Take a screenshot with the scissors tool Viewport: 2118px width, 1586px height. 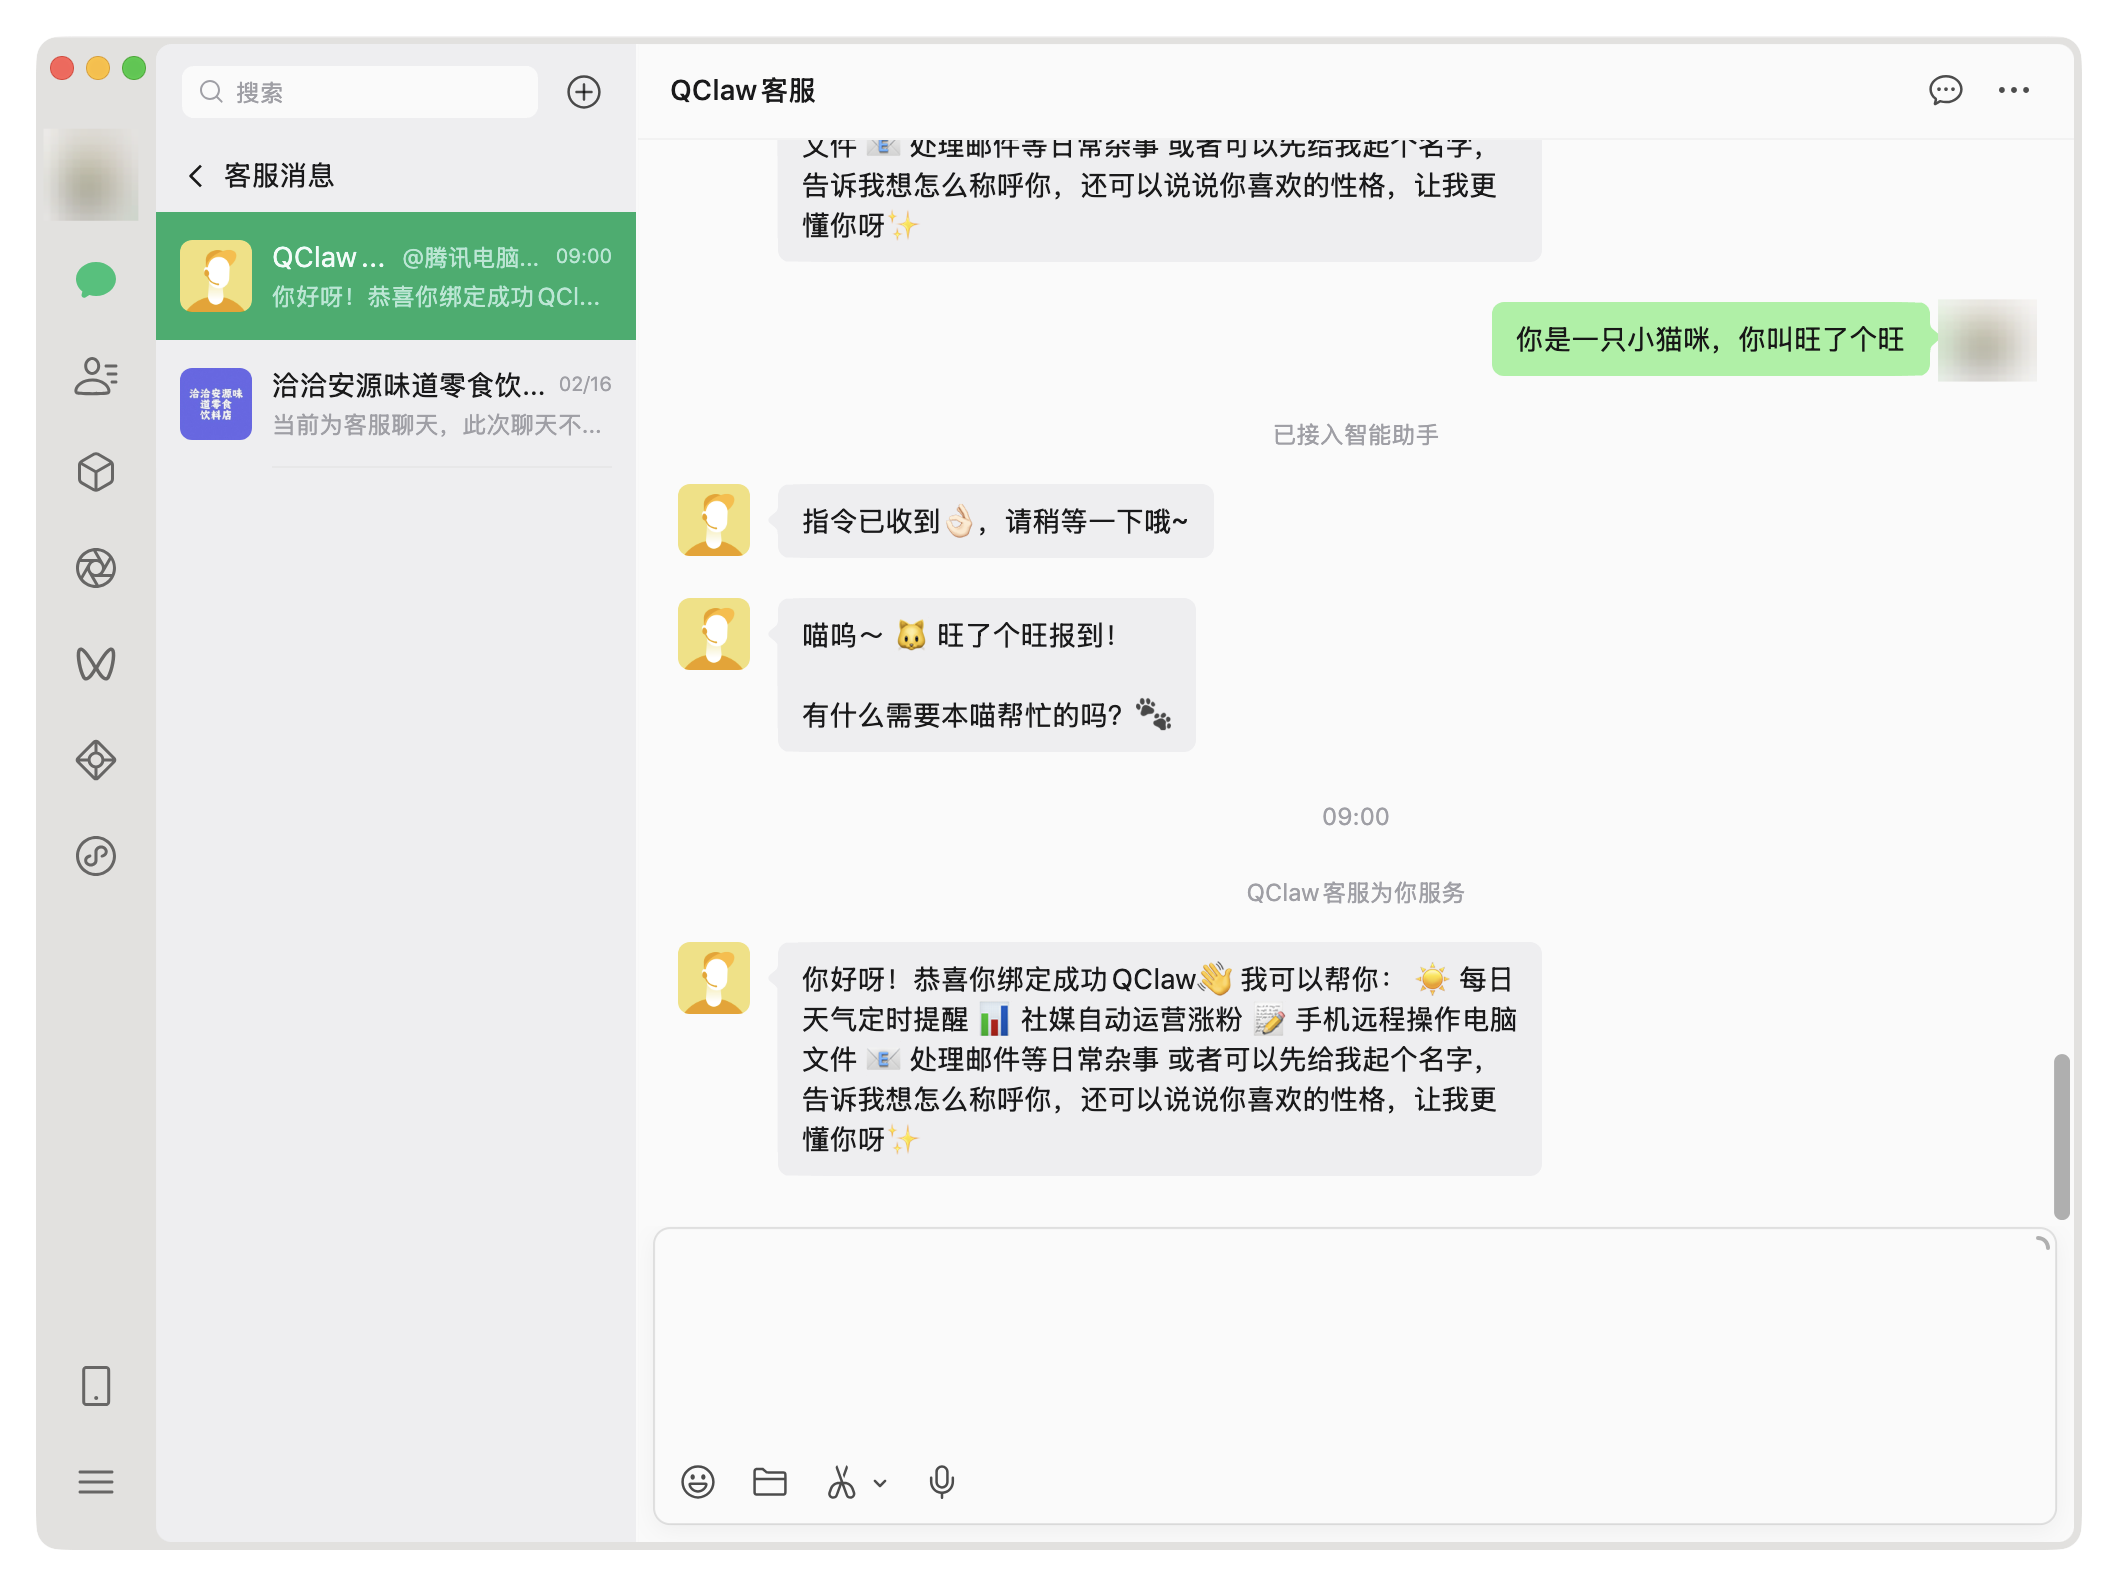click(840, 1482)
